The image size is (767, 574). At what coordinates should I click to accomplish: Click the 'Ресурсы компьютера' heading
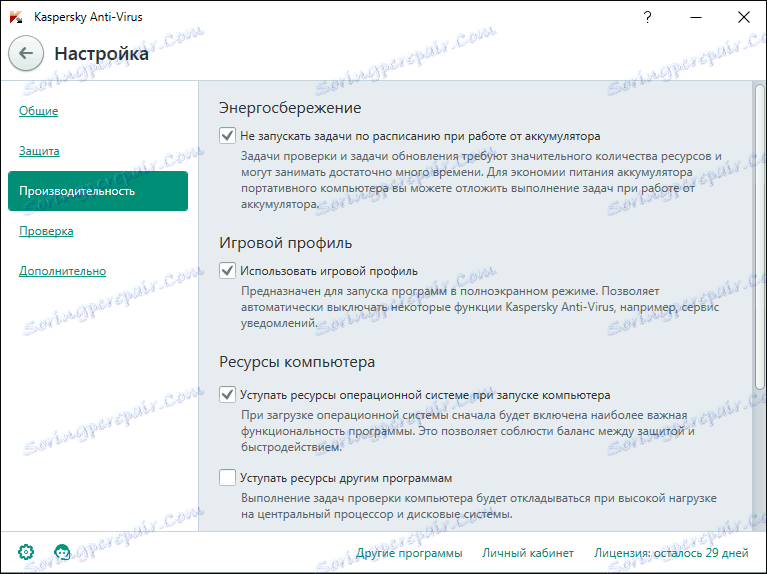(297, 362)
